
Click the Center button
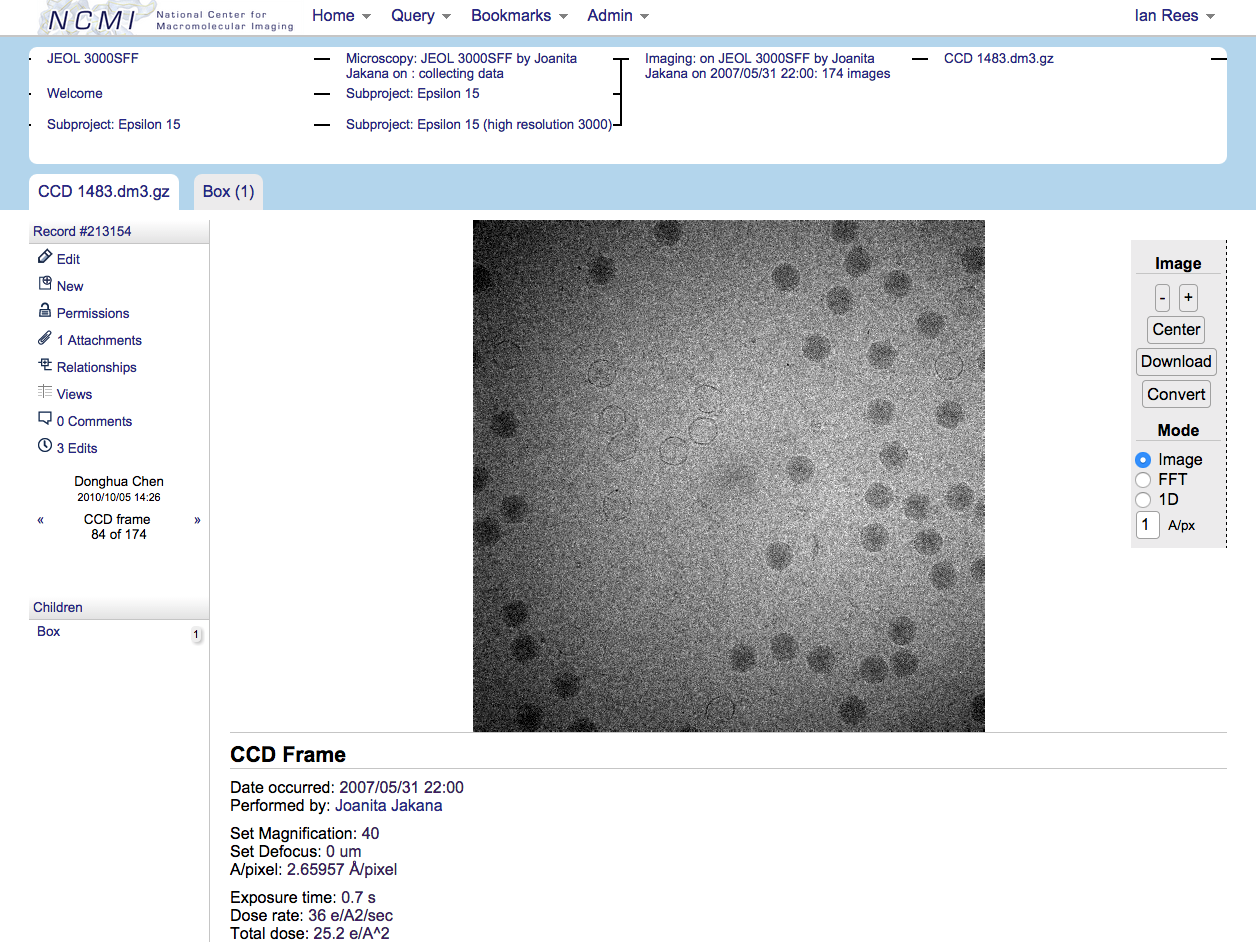point(1176,330)
